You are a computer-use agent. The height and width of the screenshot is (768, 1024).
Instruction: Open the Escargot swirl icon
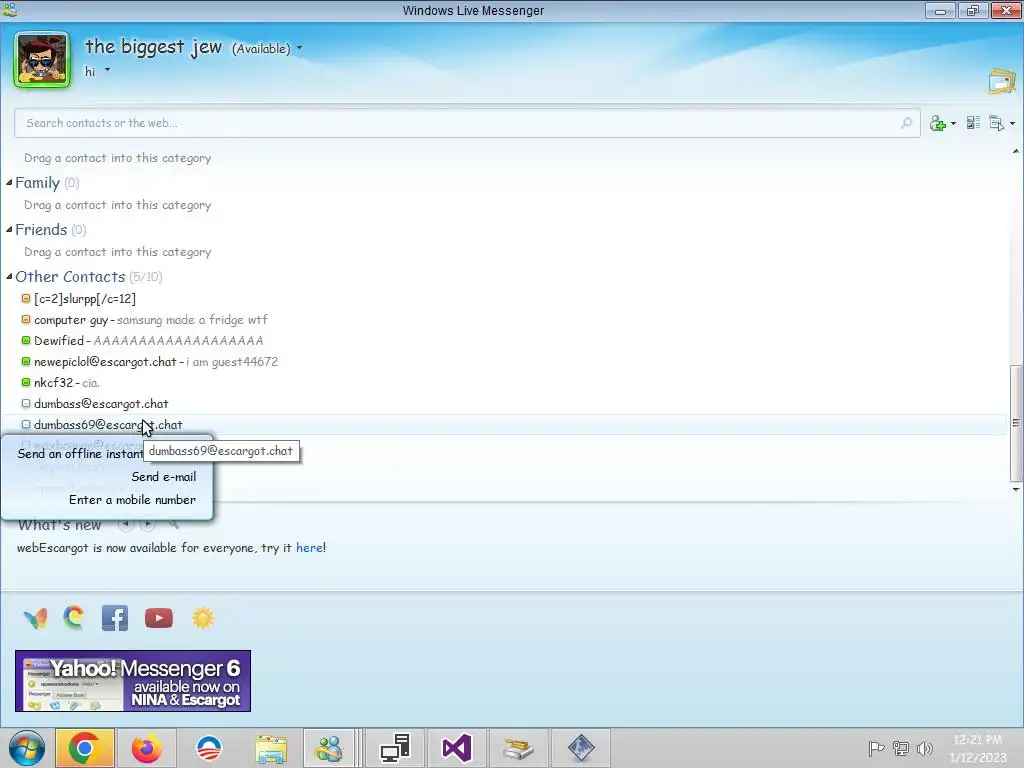tap(74, 617)
